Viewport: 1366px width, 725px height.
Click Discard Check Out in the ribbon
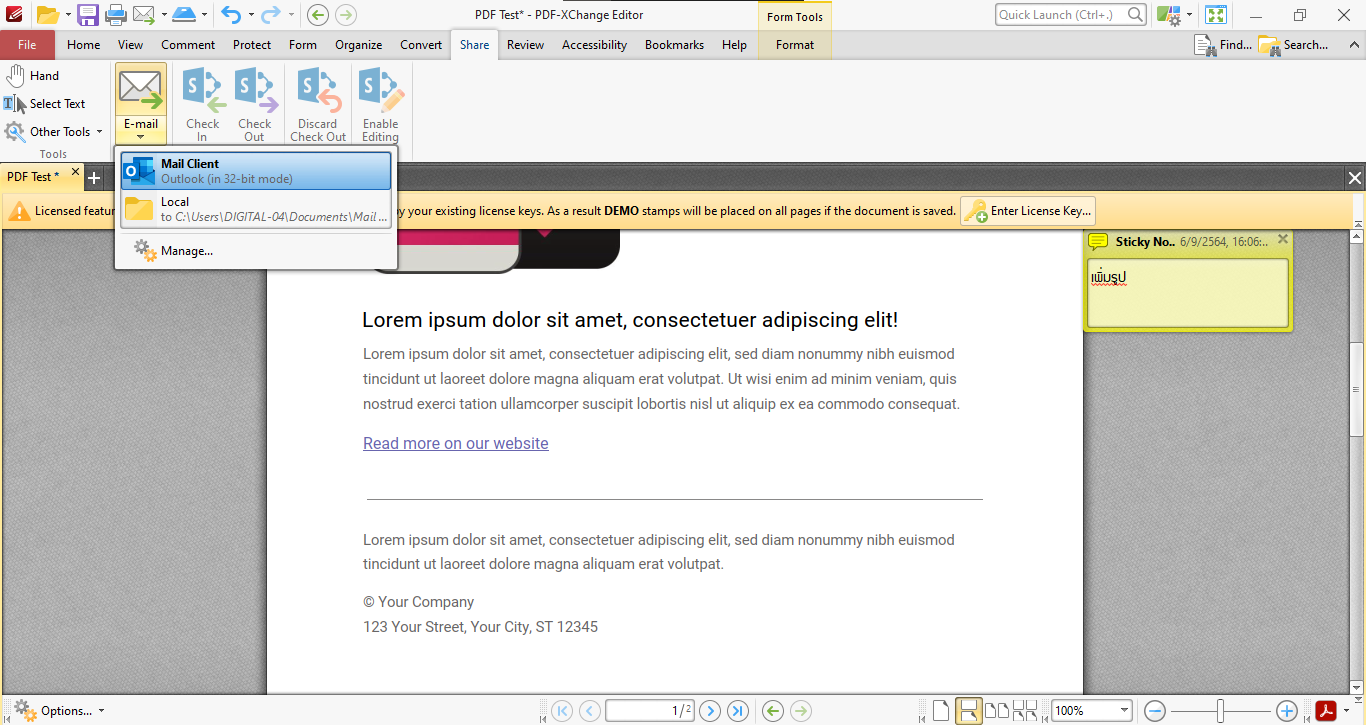click(x=318, y=104)
